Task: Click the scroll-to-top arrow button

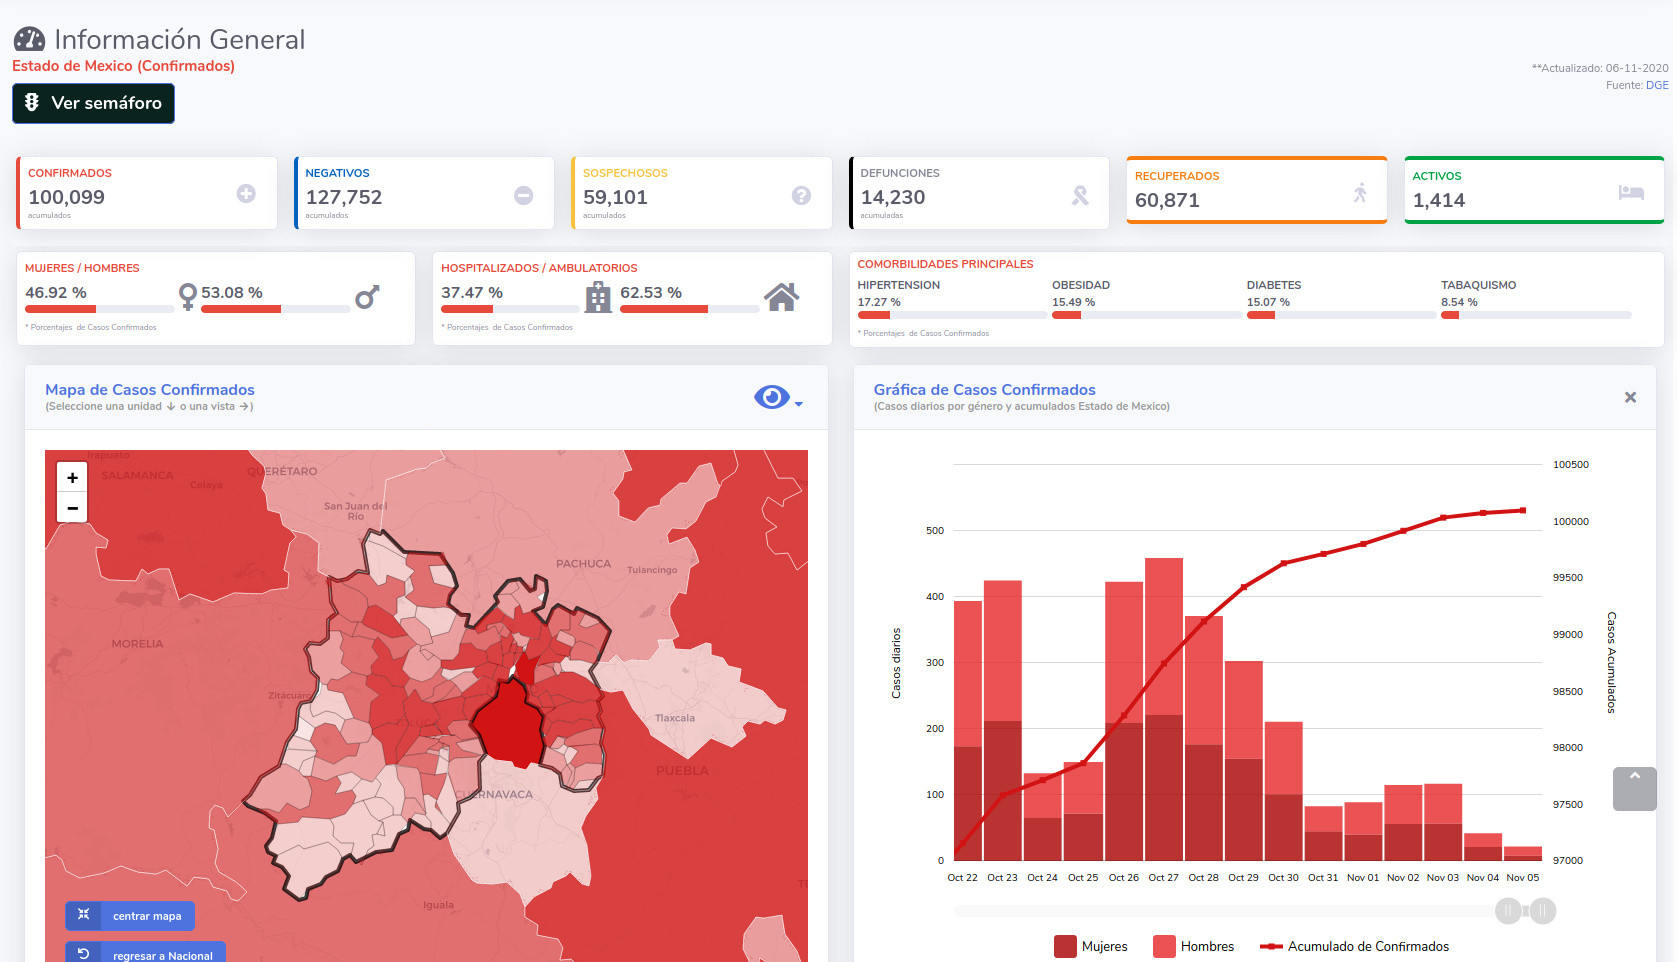Action: click(1635, 789)
